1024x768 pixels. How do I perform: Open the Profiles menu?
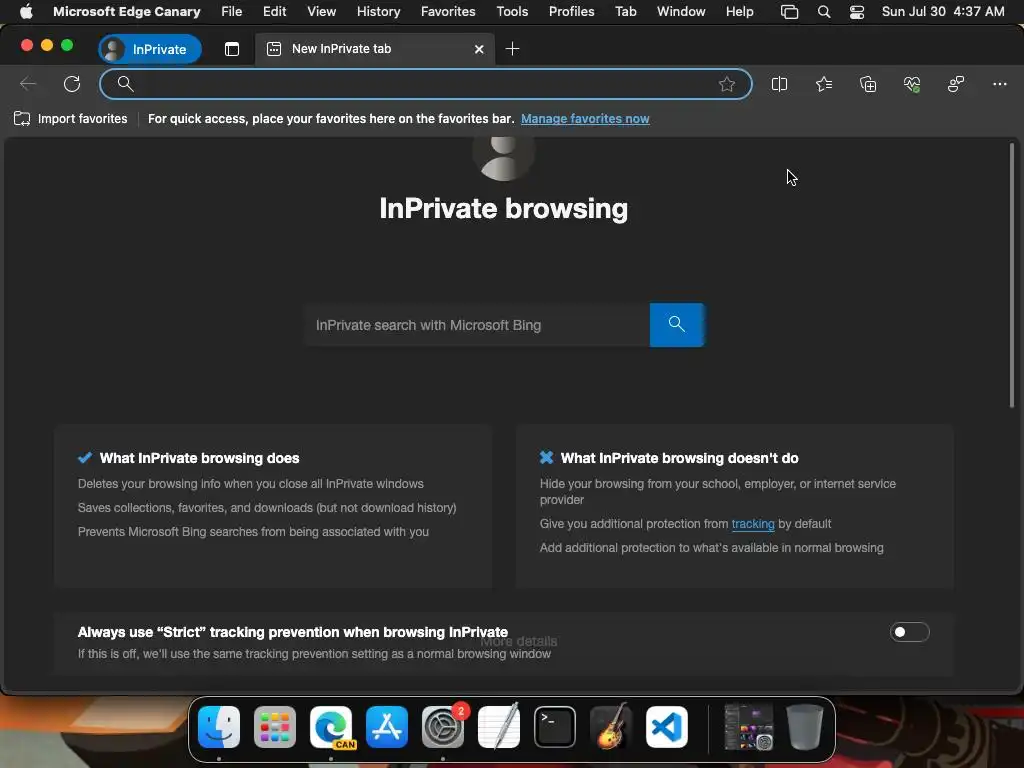point(571,12)
